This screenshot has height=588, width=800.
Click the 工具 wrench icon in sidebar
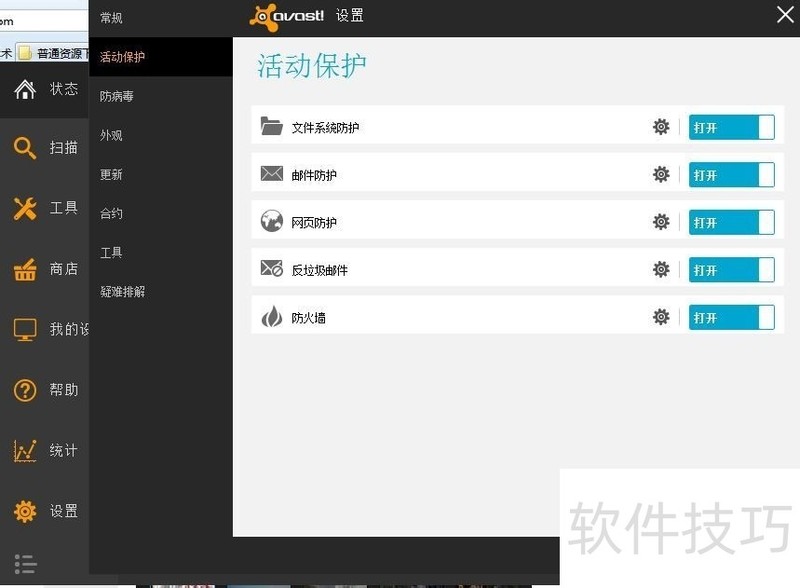pyautogui.click(x=25, y=208)
